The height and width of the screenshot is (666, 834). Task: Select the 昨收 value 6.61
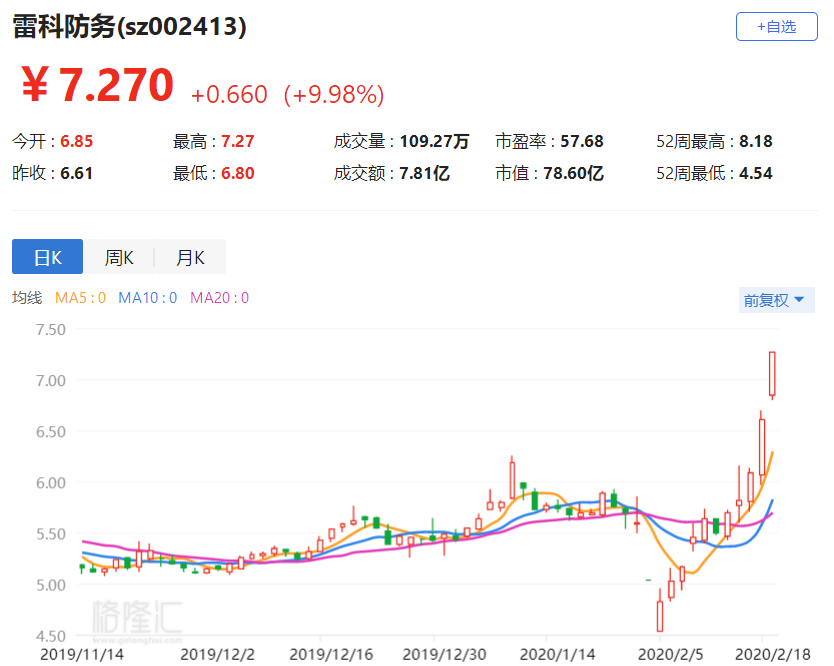click(77, 173)
